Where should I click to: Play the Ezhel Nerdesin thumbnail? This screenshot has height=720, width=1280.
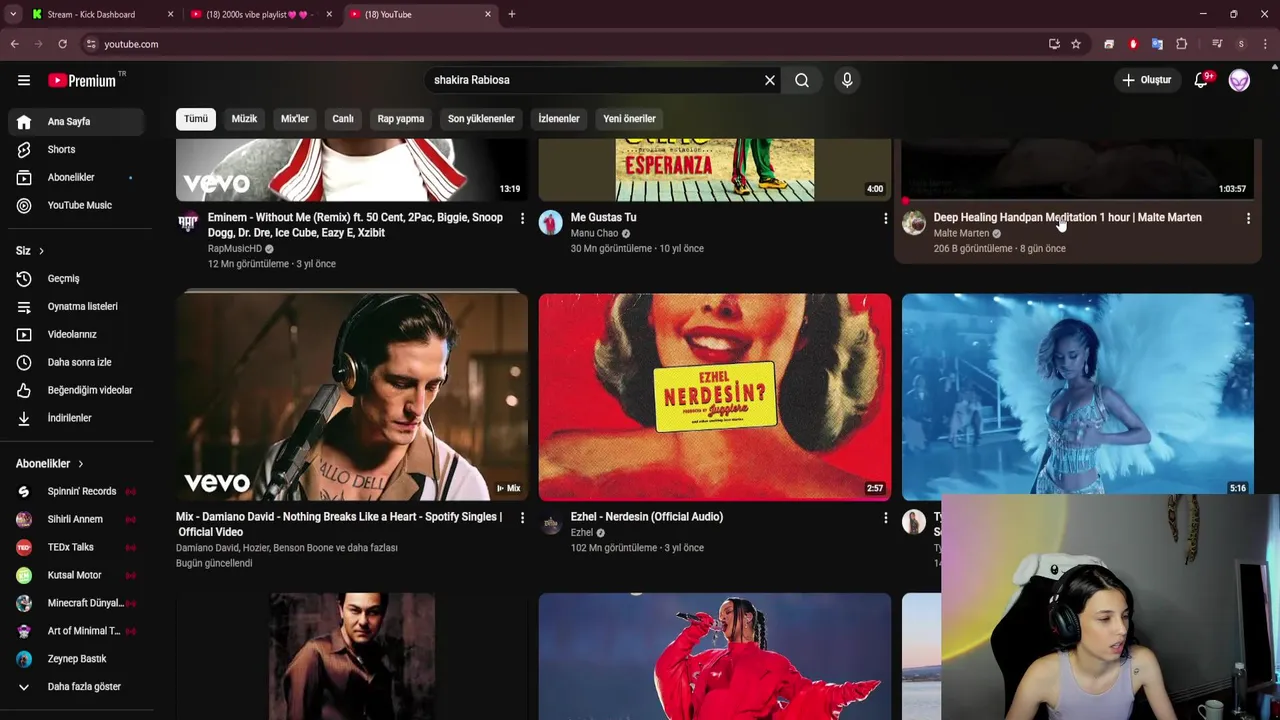click(x=715, y=397)
